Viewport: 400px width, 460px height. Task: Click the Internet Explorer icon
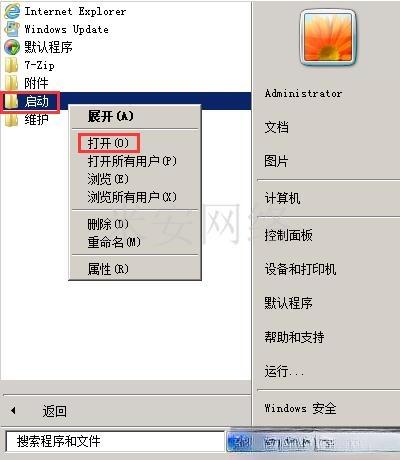pyautogui.click(x=12, y=11)
